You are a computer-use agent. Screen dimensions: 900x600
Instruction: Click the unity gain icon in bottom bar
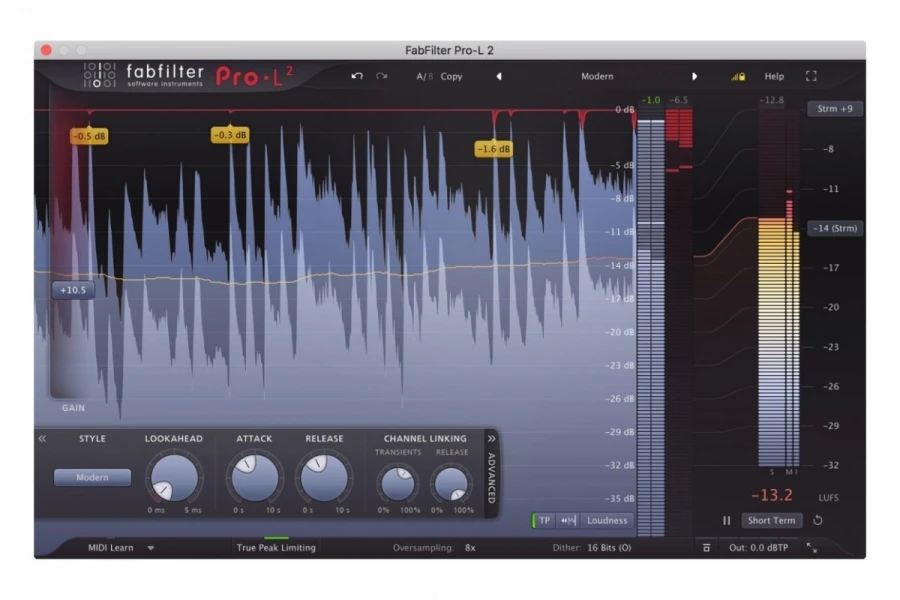[x=707, y=548]
